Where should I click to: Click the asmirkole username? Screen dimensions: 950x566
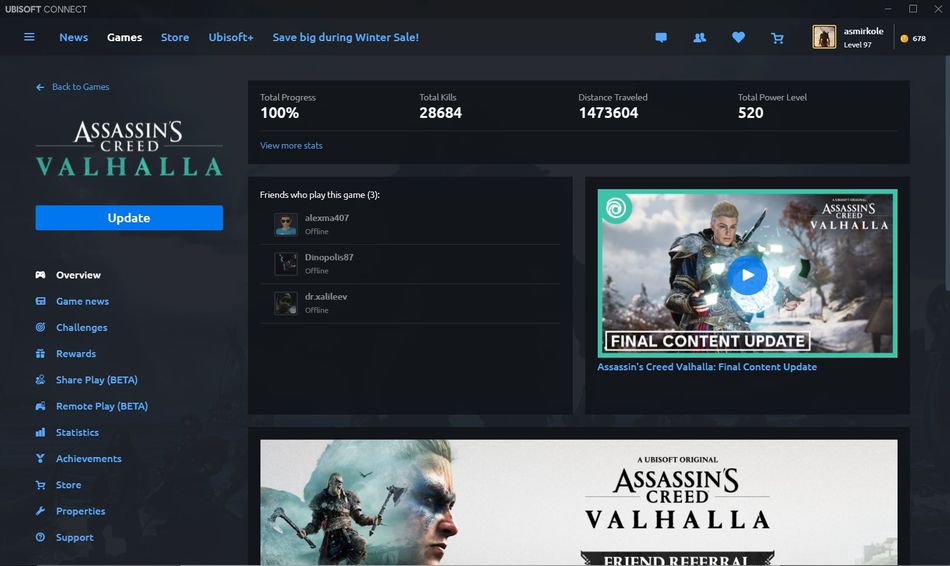tap(863, 31)
